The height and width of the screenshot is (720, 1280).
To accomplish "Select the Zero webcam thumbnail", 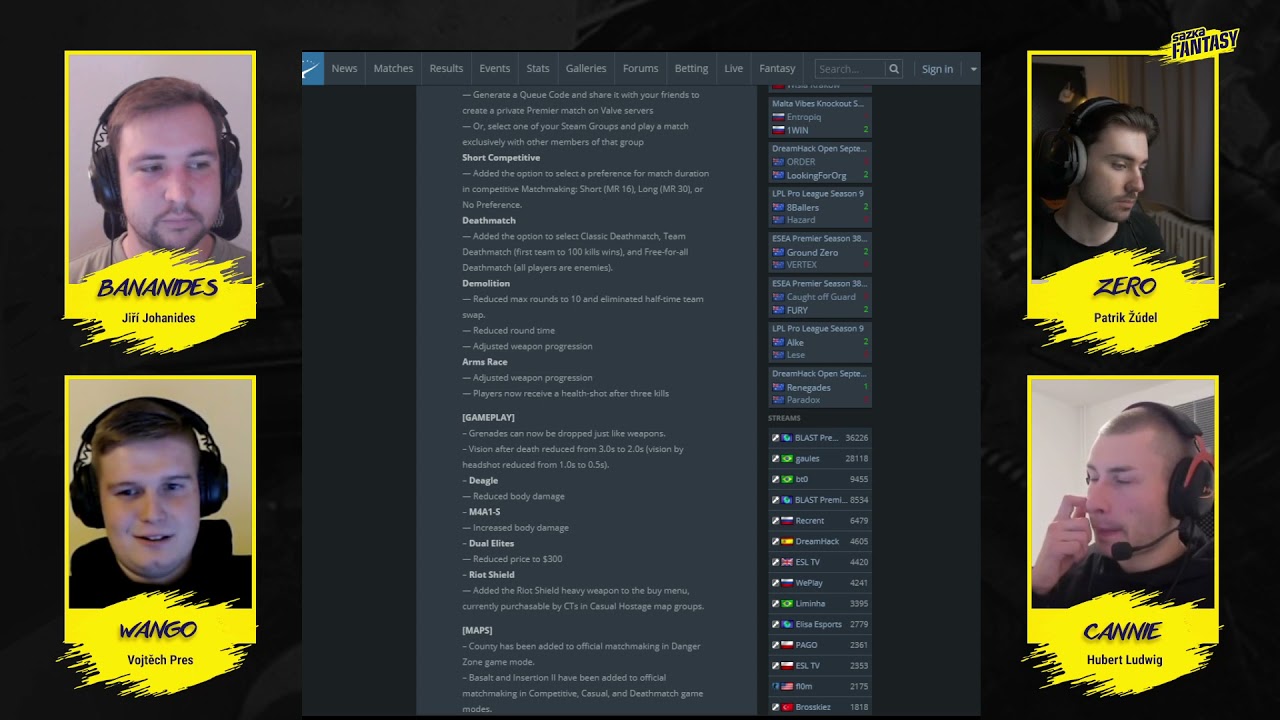I will point(1122,168).
